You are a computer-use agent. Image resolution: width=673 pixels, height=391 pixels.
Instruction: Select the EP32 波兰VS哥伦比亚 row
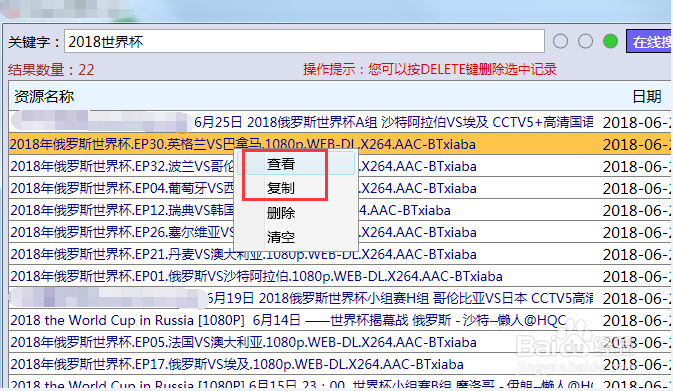[340, 166]
